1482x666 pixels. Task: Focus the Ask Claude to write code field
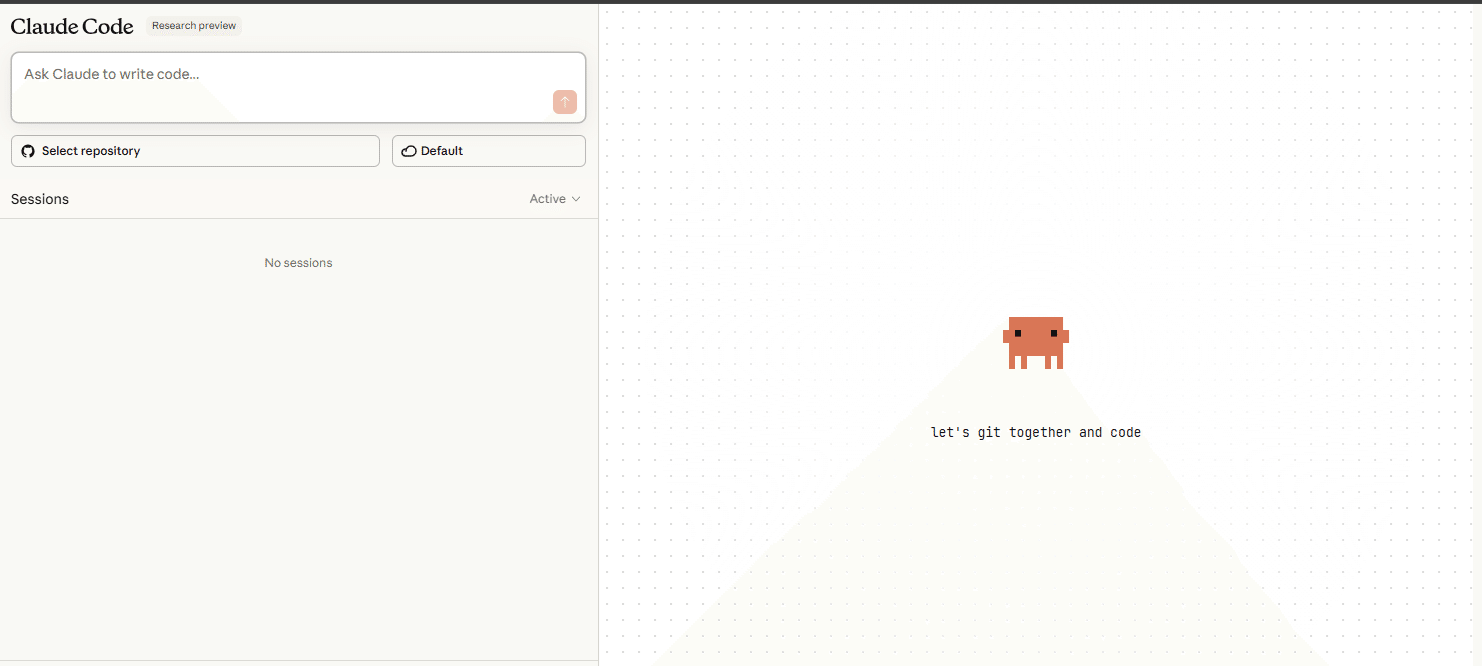click(x=298, y=87)
